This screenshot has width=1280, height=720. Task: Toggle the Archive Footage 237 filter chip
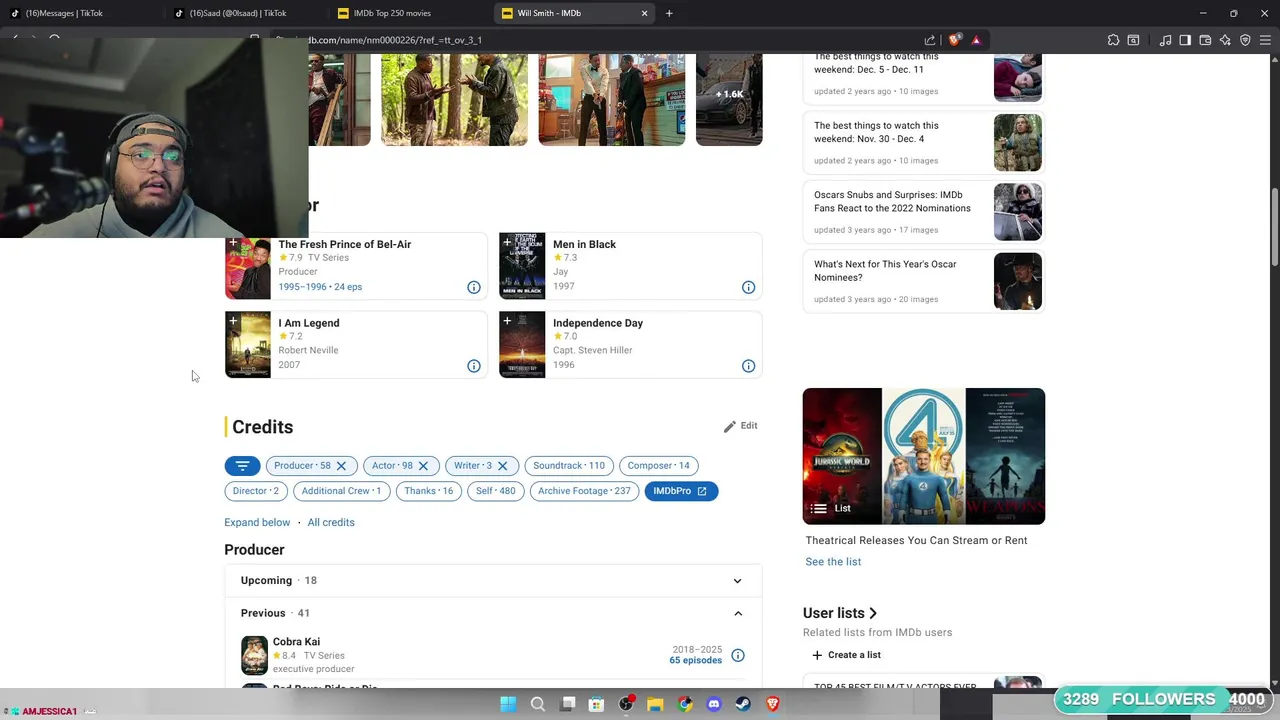(x=584, y=491)
